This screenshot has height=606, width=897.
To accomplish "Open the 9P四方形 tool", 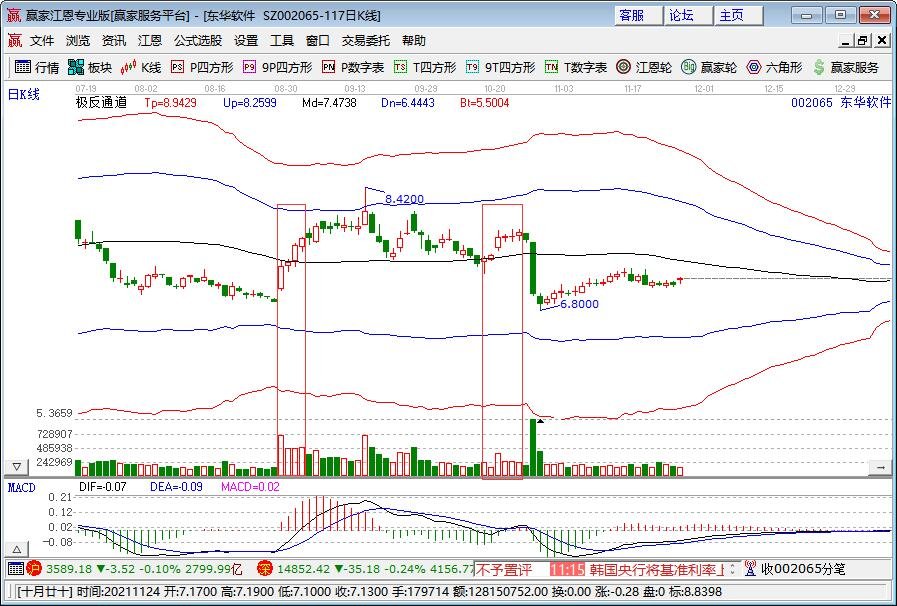I will coord(277,68).
